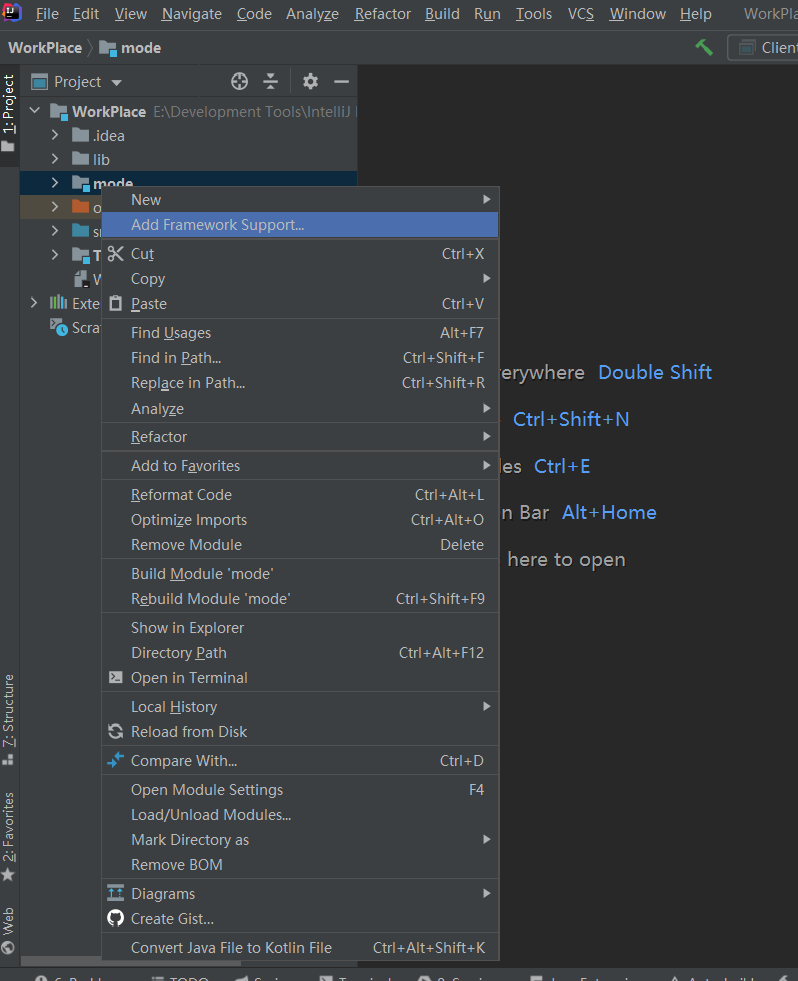Viewport: 798px width, 981px height.
Task: Click the Collapse All icon in Project panel
Action: pos(270,81)
